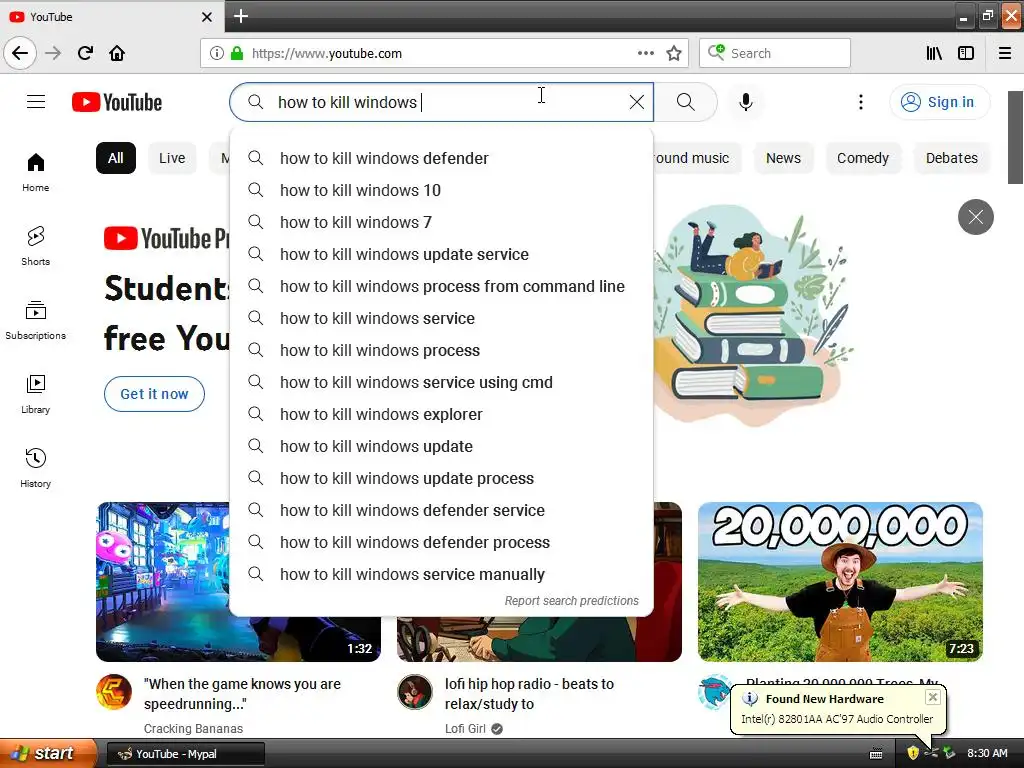Open the YouTube guide hamburger menu
The width and height of the screenshot is (1024, 768).
point(36,102)
